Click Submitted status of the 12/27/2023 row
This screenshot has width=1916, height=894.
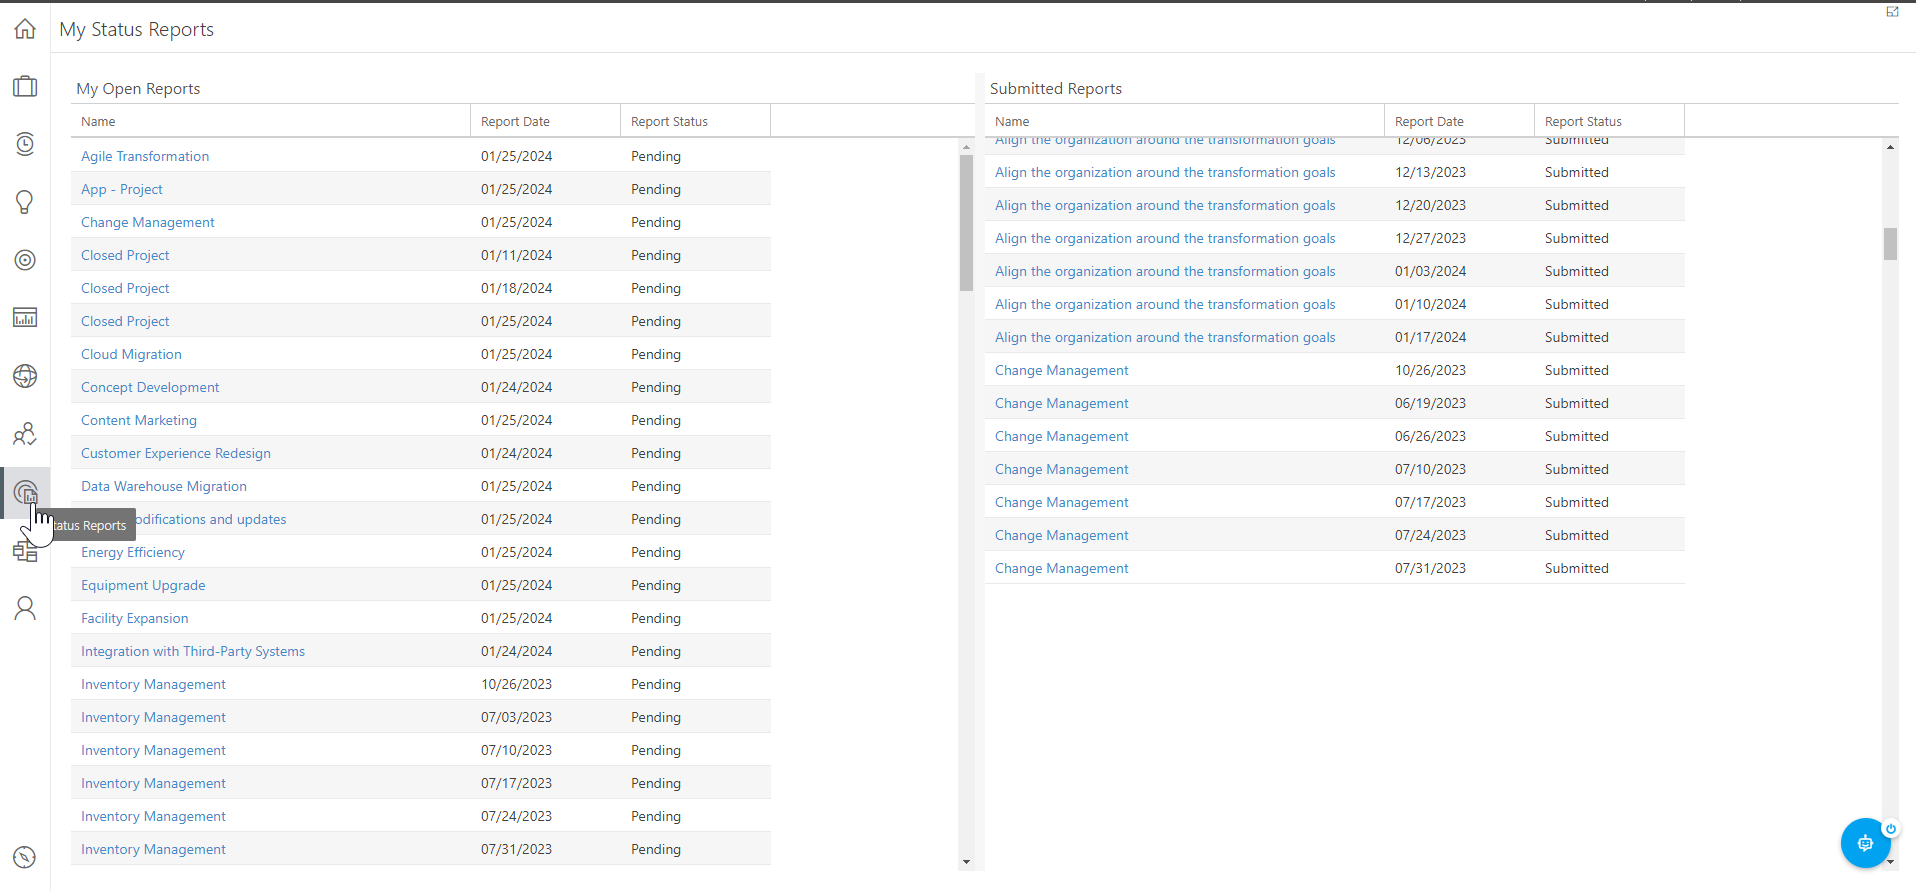pyautogui.click(x=1577, y=238)
